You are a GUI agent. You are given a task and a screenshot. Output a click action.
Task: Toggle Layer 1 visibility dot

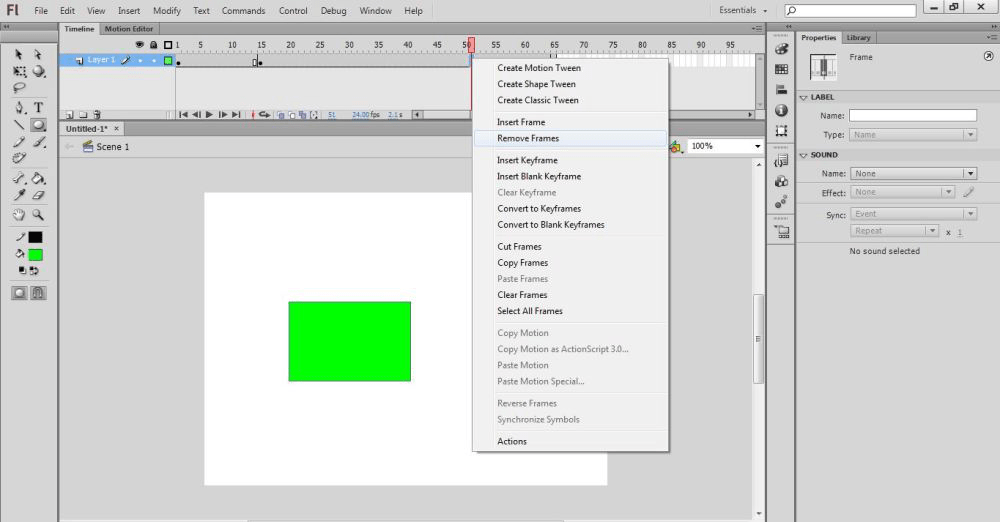(140, 61)
